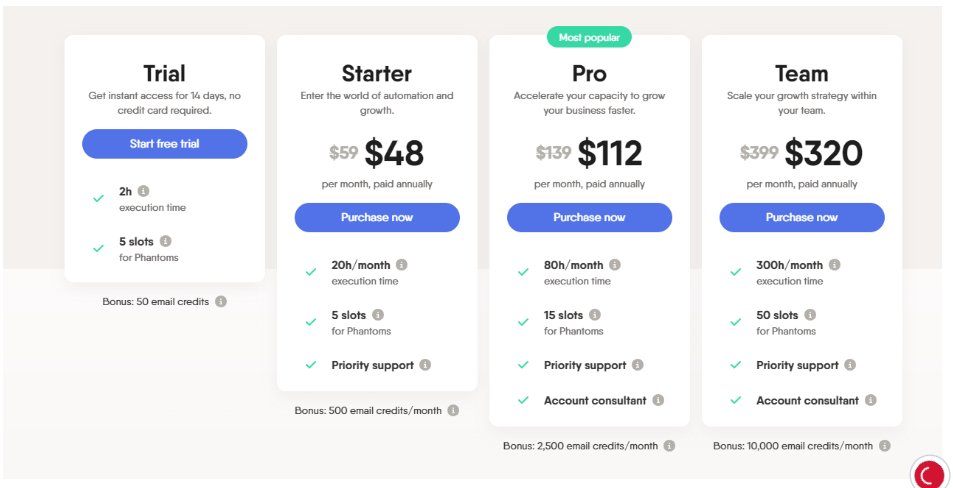Click the Most popular badge
Viewport: 953px width, 488px height.
[x=589, y=37]
